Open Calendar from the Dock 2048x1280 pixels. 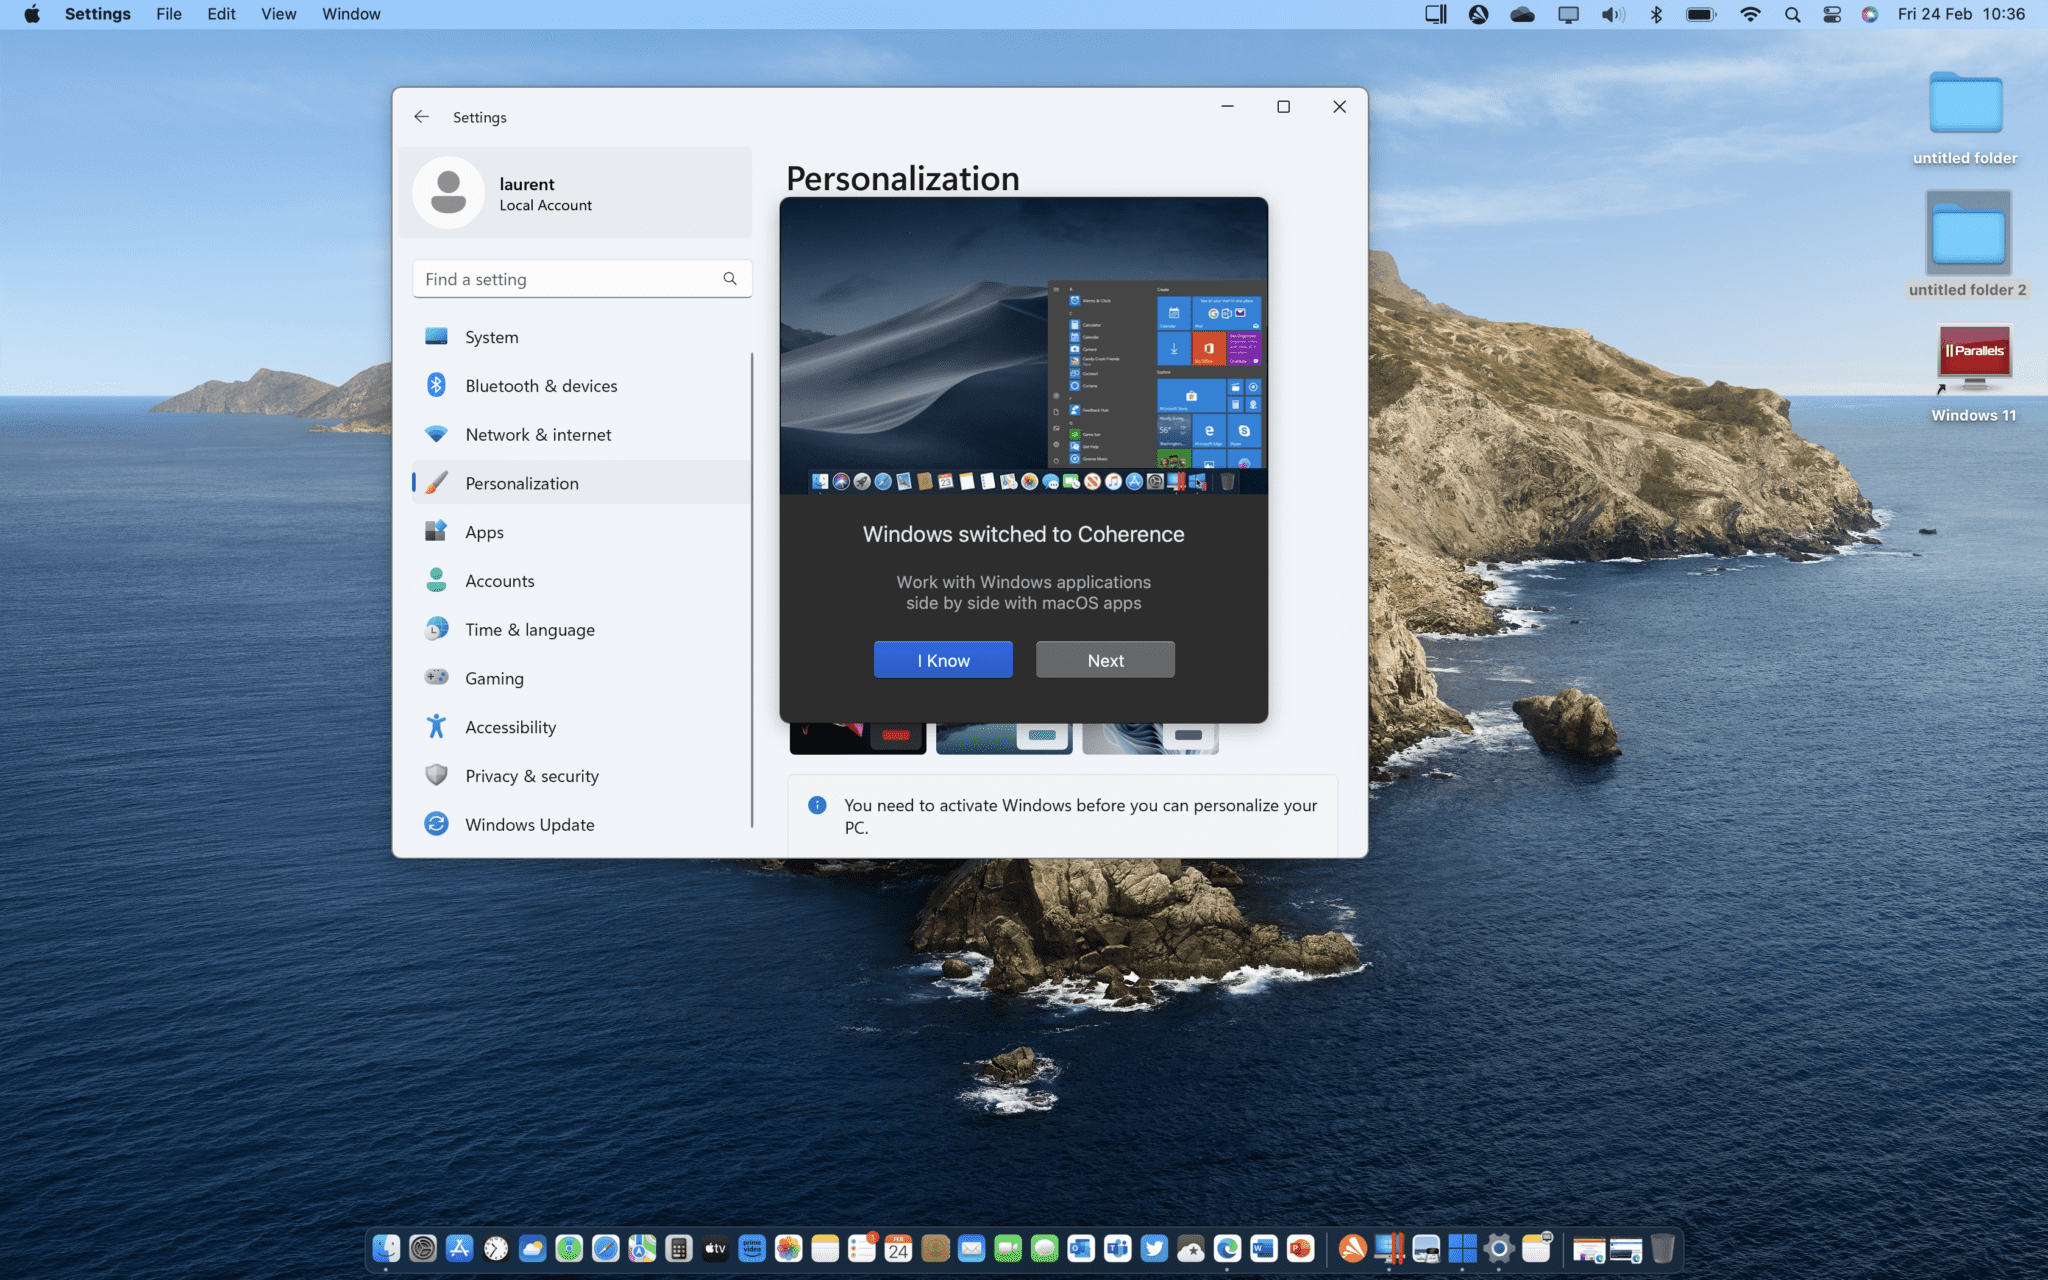(x=898, y=1248)
